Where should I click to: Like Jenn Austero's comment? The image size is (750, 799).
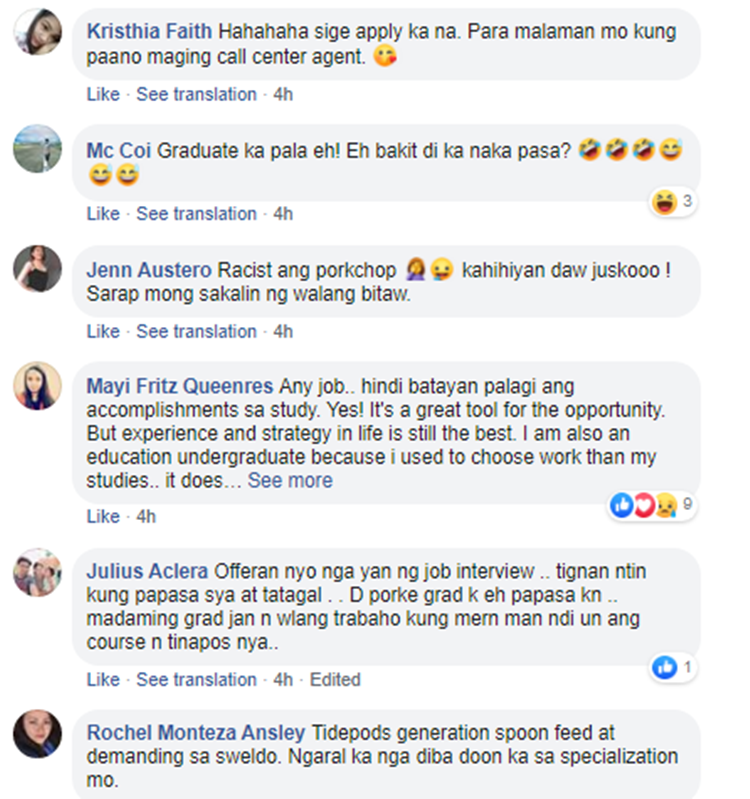[103, 331]
